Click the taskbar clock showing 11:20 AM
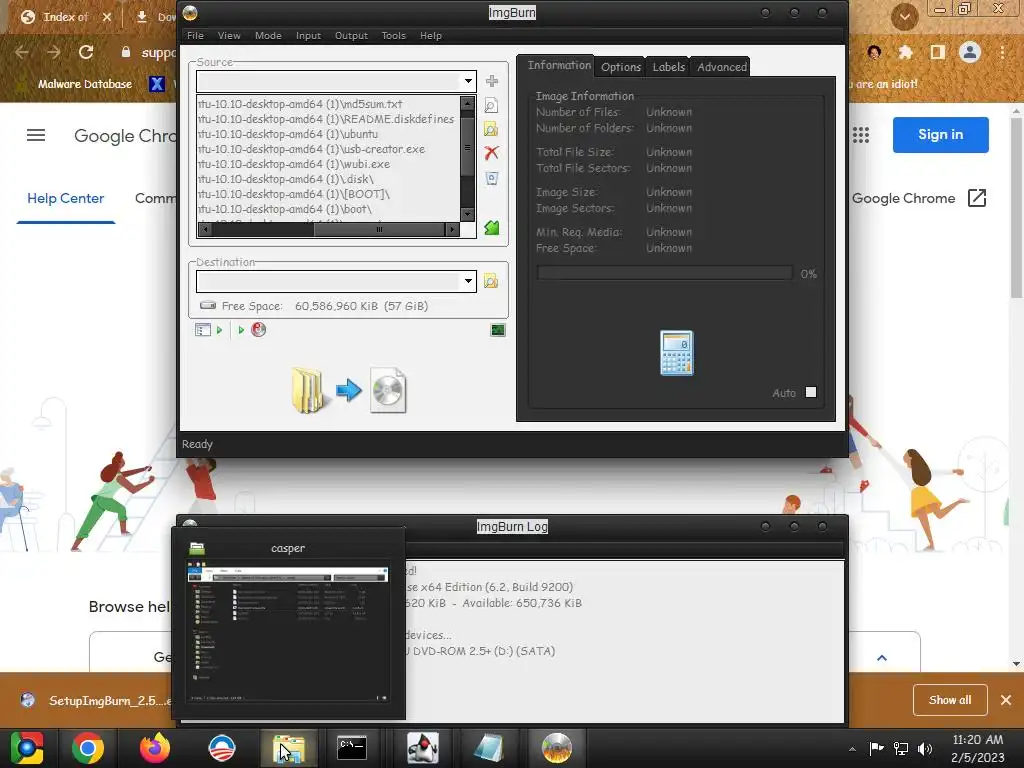The width and height of the screenshot is (1024, 768). (x=977, y=748)
